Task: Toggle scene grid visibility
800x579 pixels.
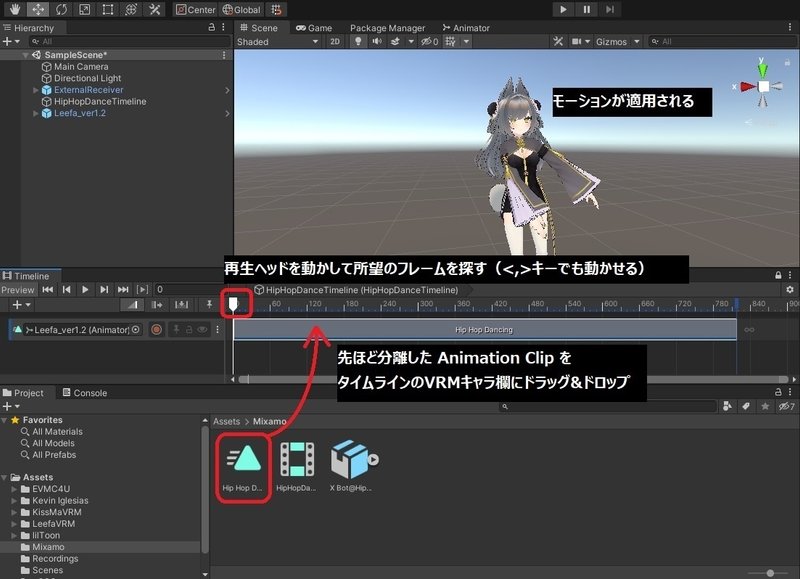Action: tap(451, 42)
